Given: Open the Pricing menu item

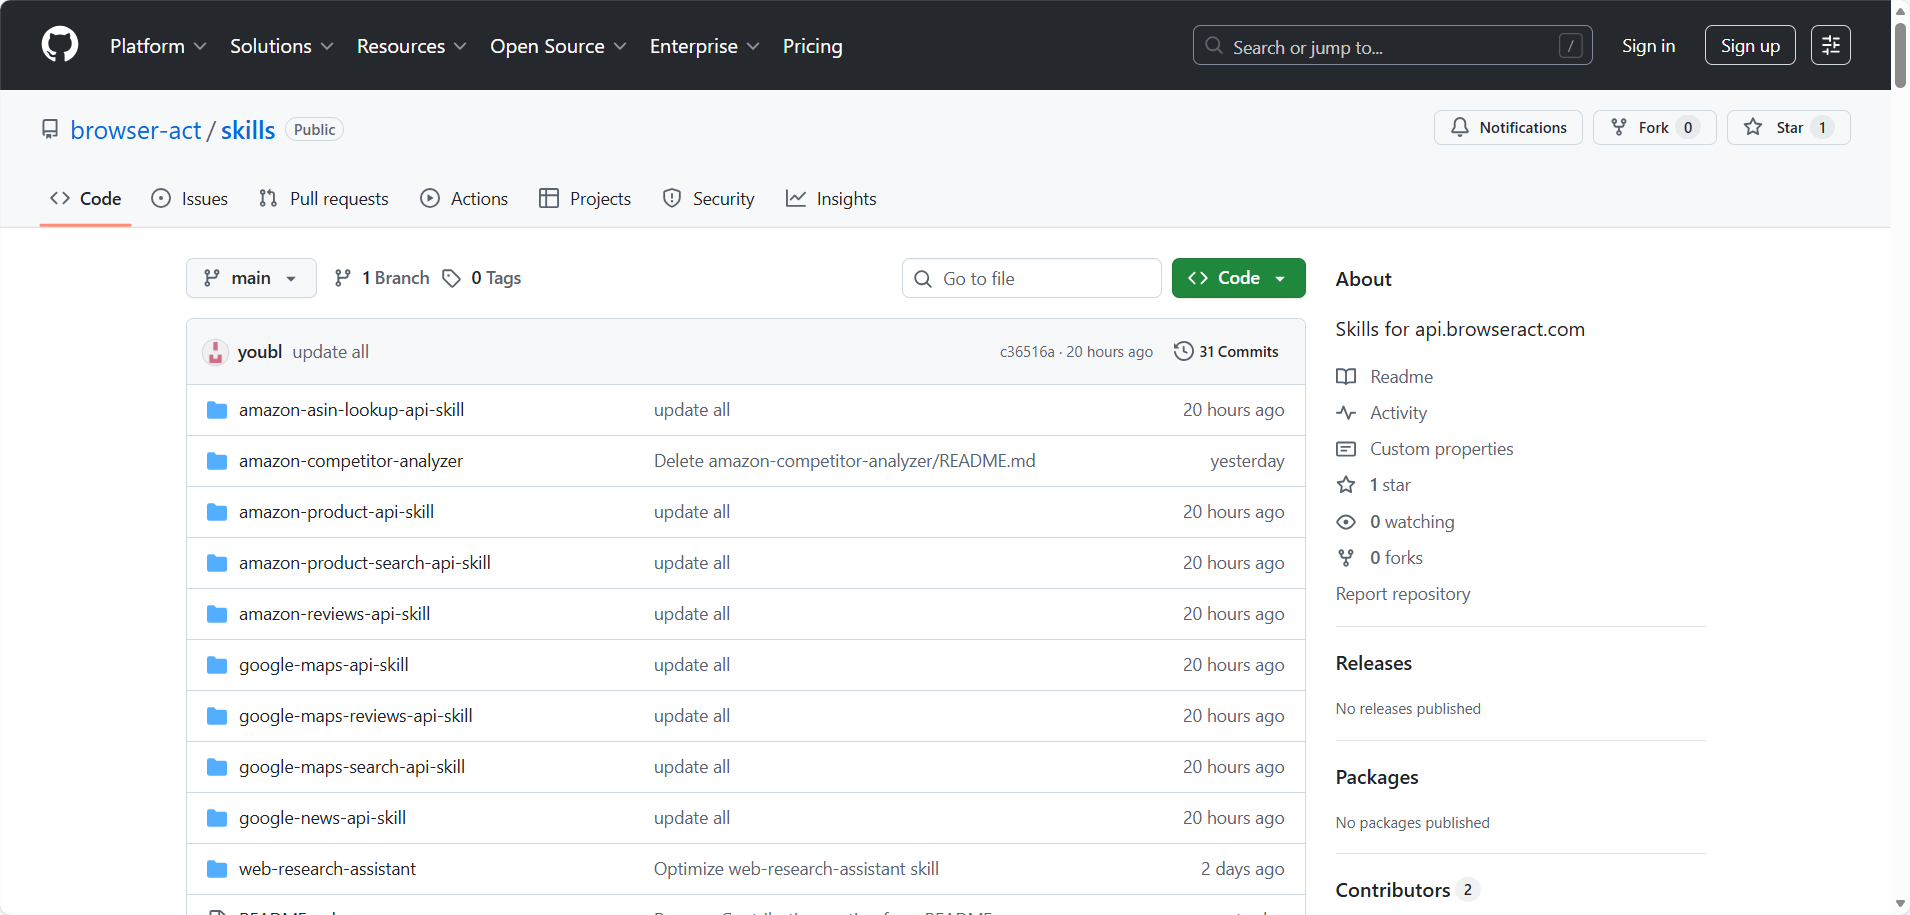Looking at the screenshot, I should pyautogui.click(x=811, y=46).
